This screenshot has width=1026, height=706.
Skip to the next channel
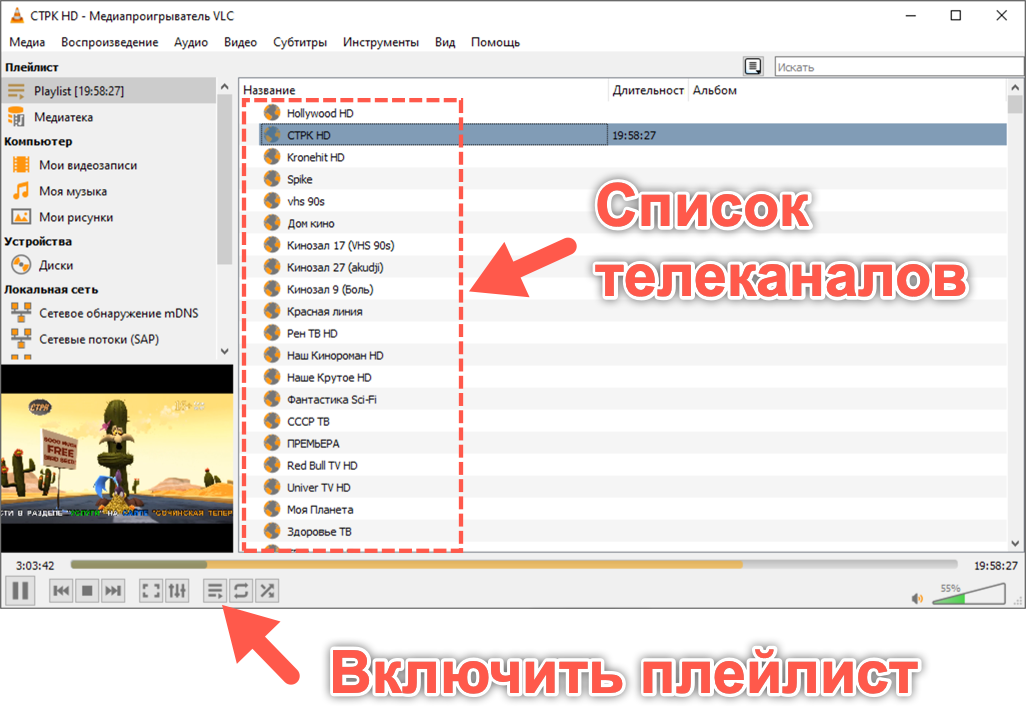coord(113,590)
